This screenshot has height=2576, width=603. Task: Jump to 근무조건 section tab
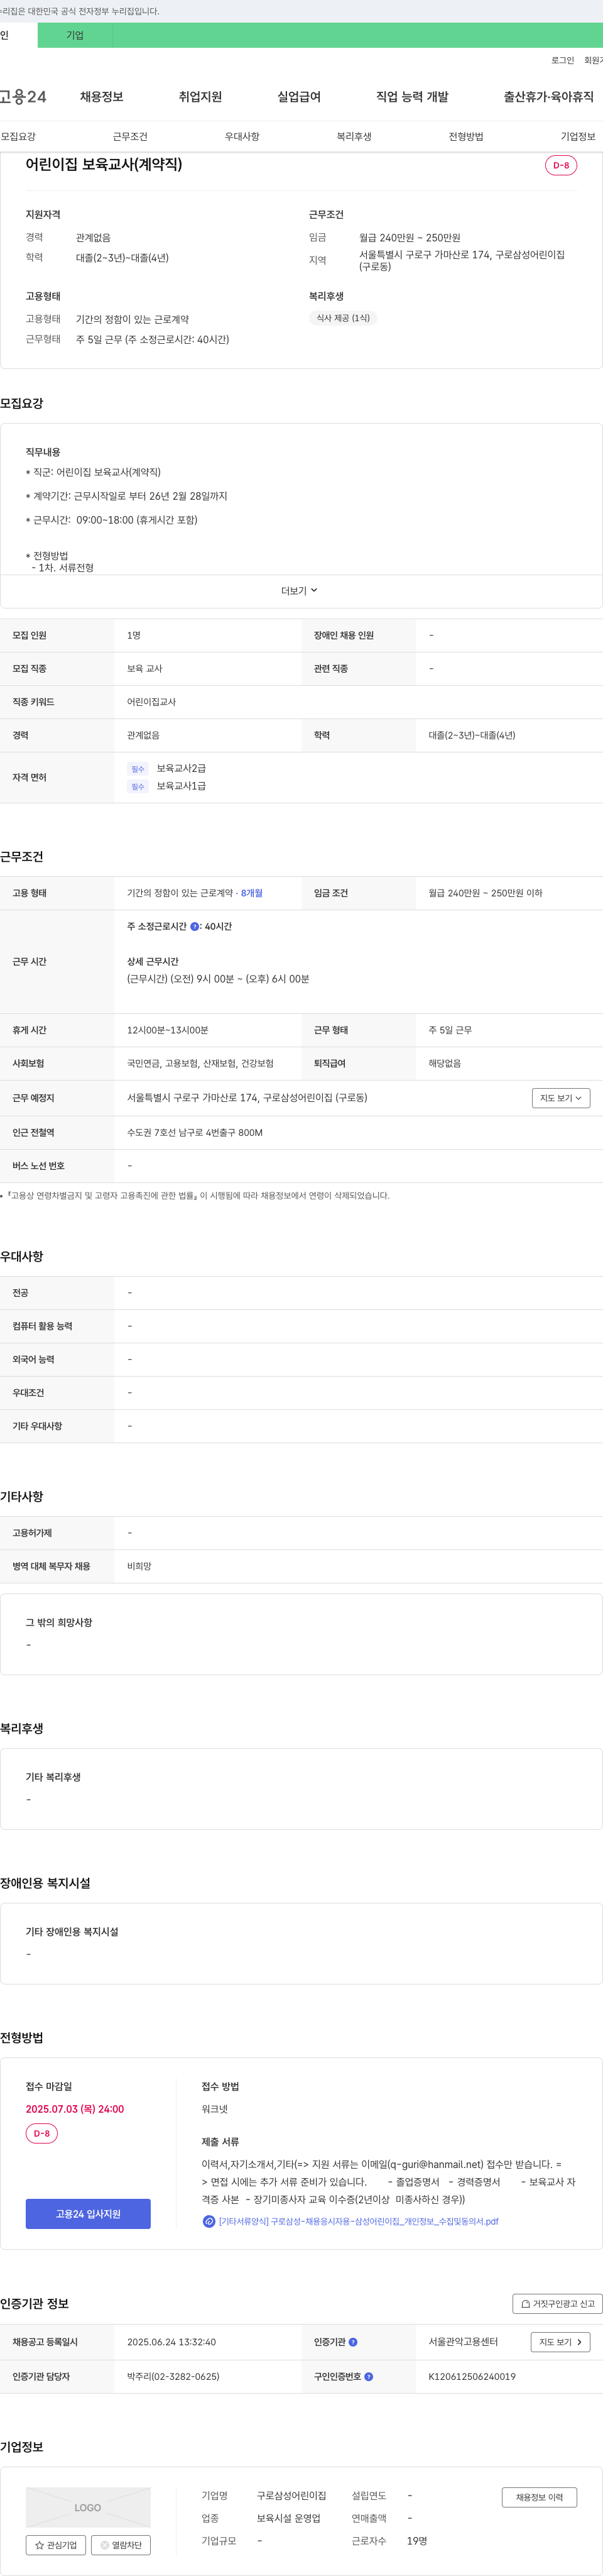point(130,136)
